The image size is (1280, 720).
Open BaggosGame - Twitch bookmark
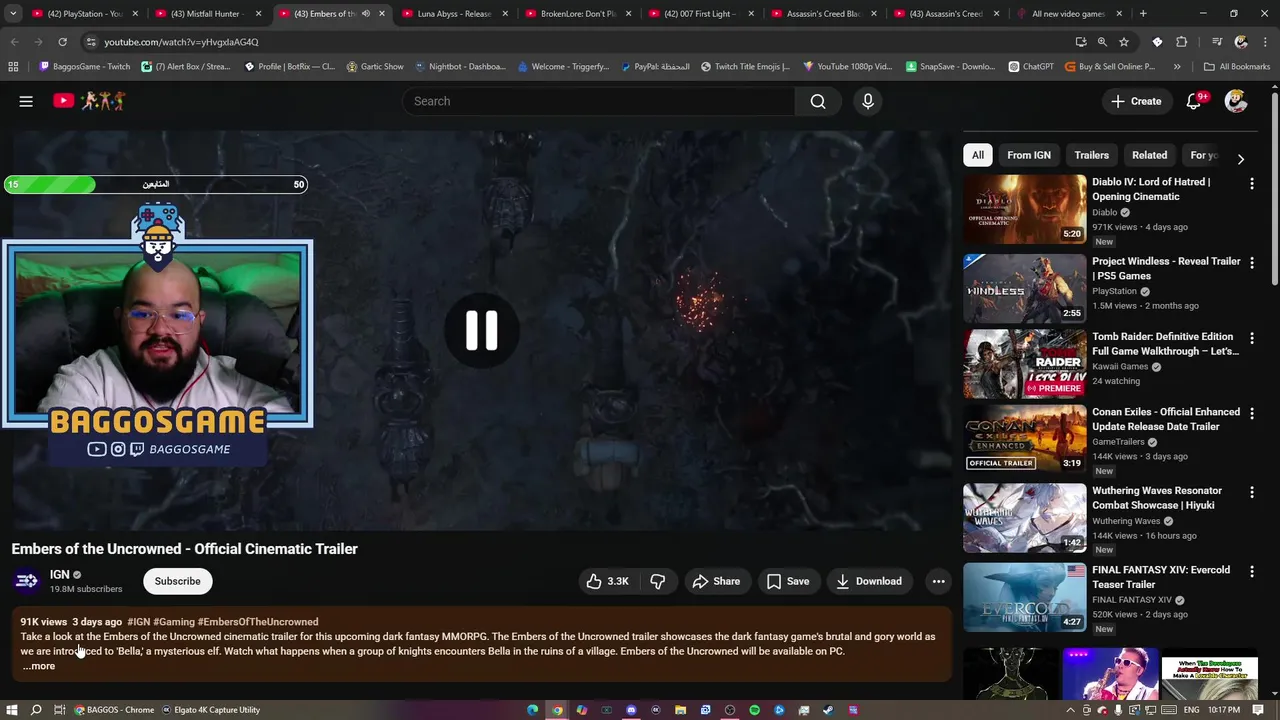point(84,67)
